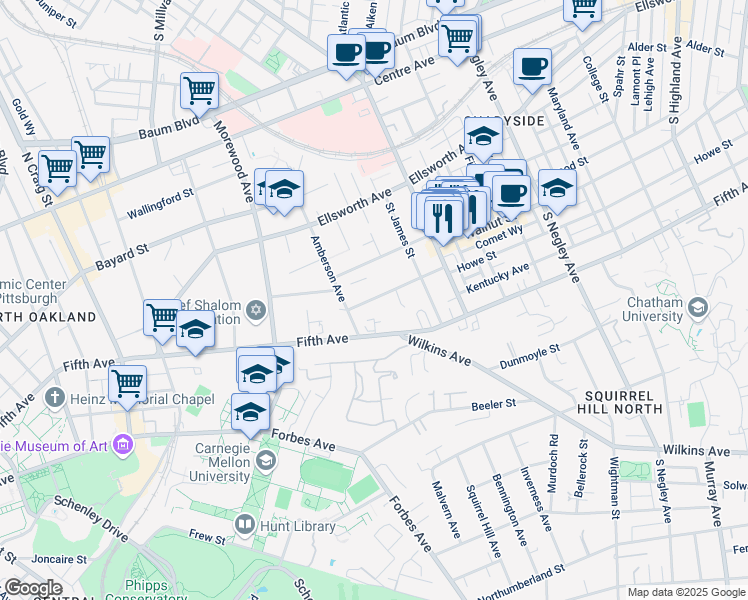Select the school marker on Fifth Ave near Rodef Shalom

click(x=195, y=331)
